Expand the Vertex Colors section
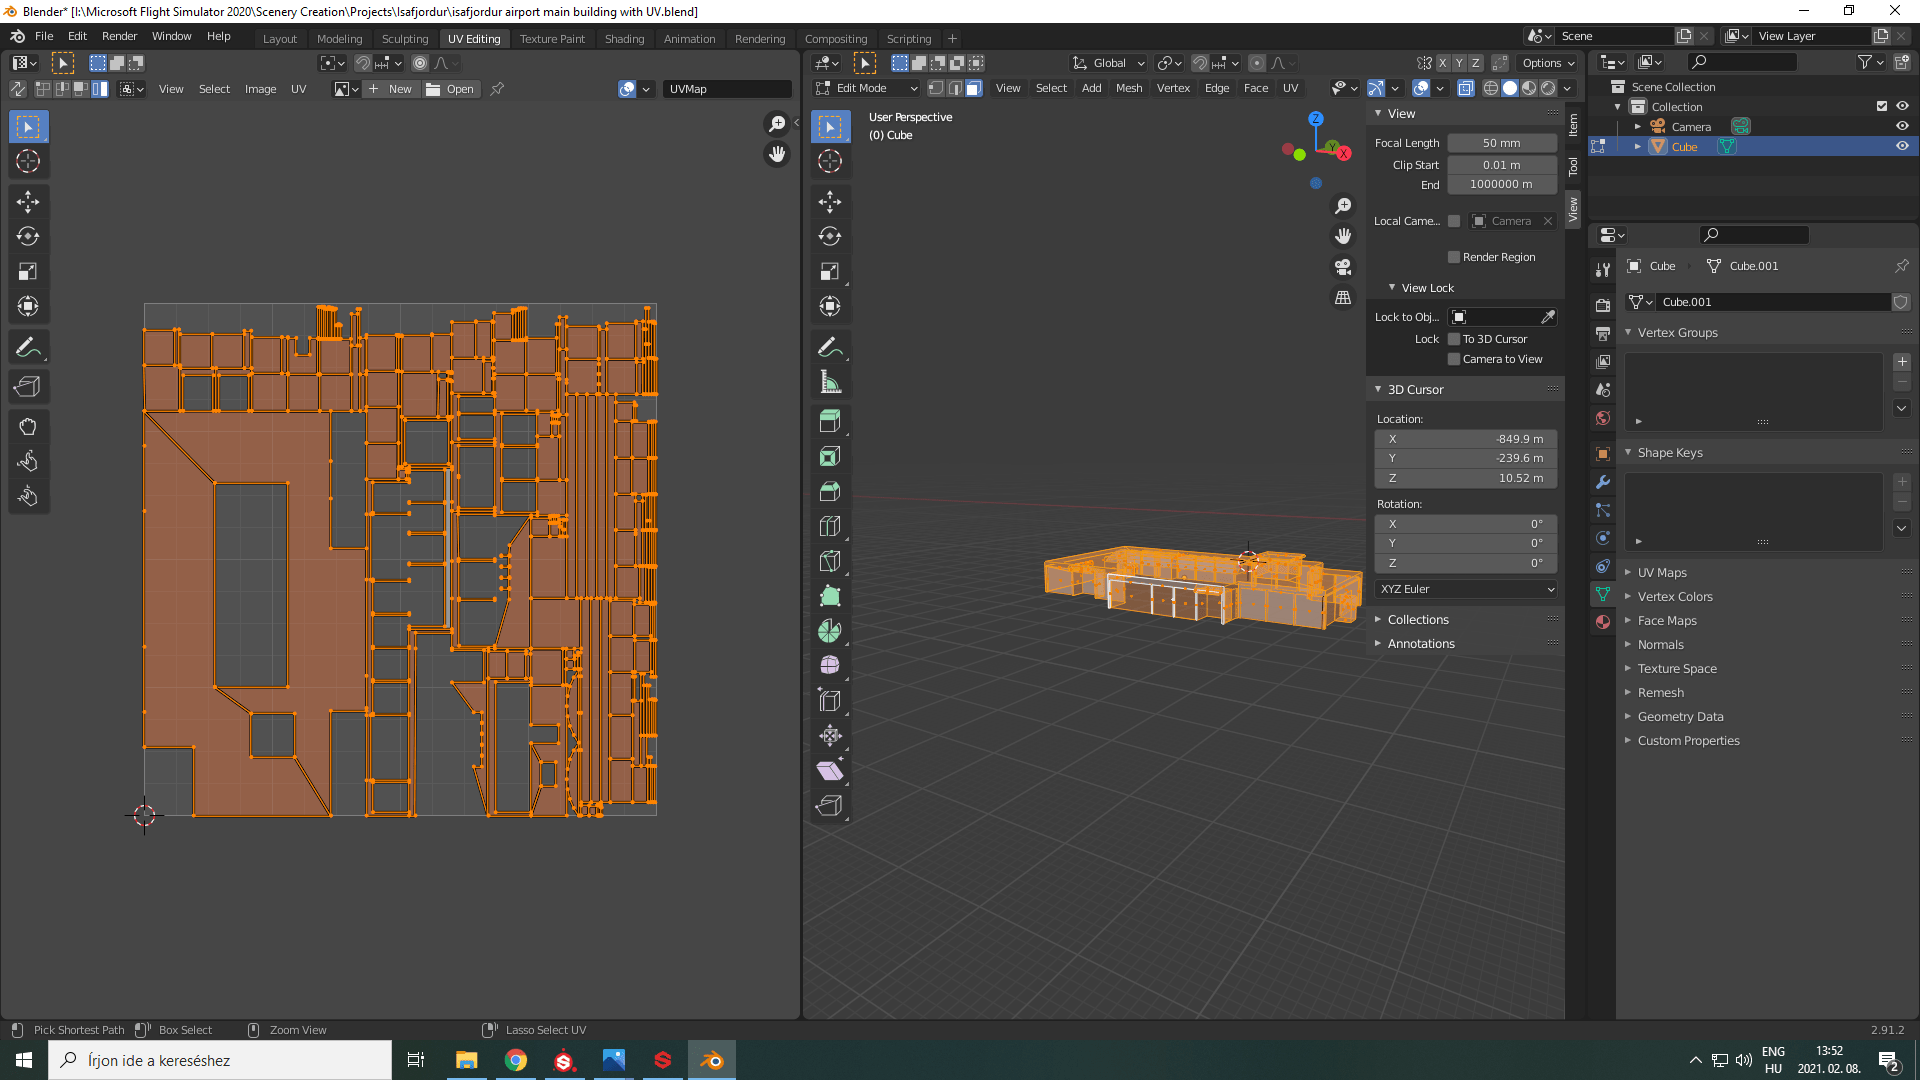This screenshot has height=1080, width=1920. [x=1674, y=596]
